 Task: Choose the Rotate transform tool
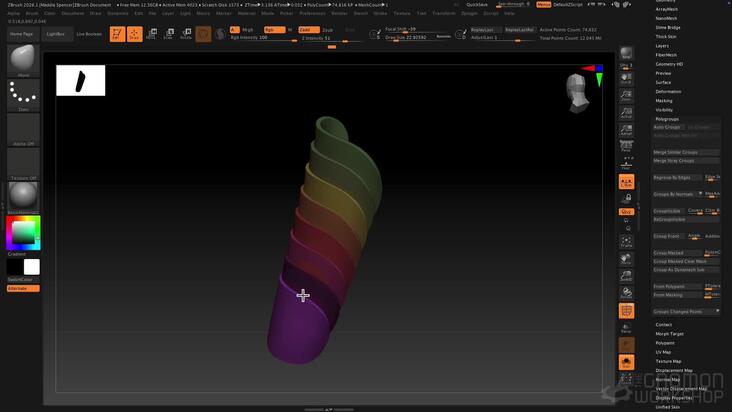pos(186,34)
